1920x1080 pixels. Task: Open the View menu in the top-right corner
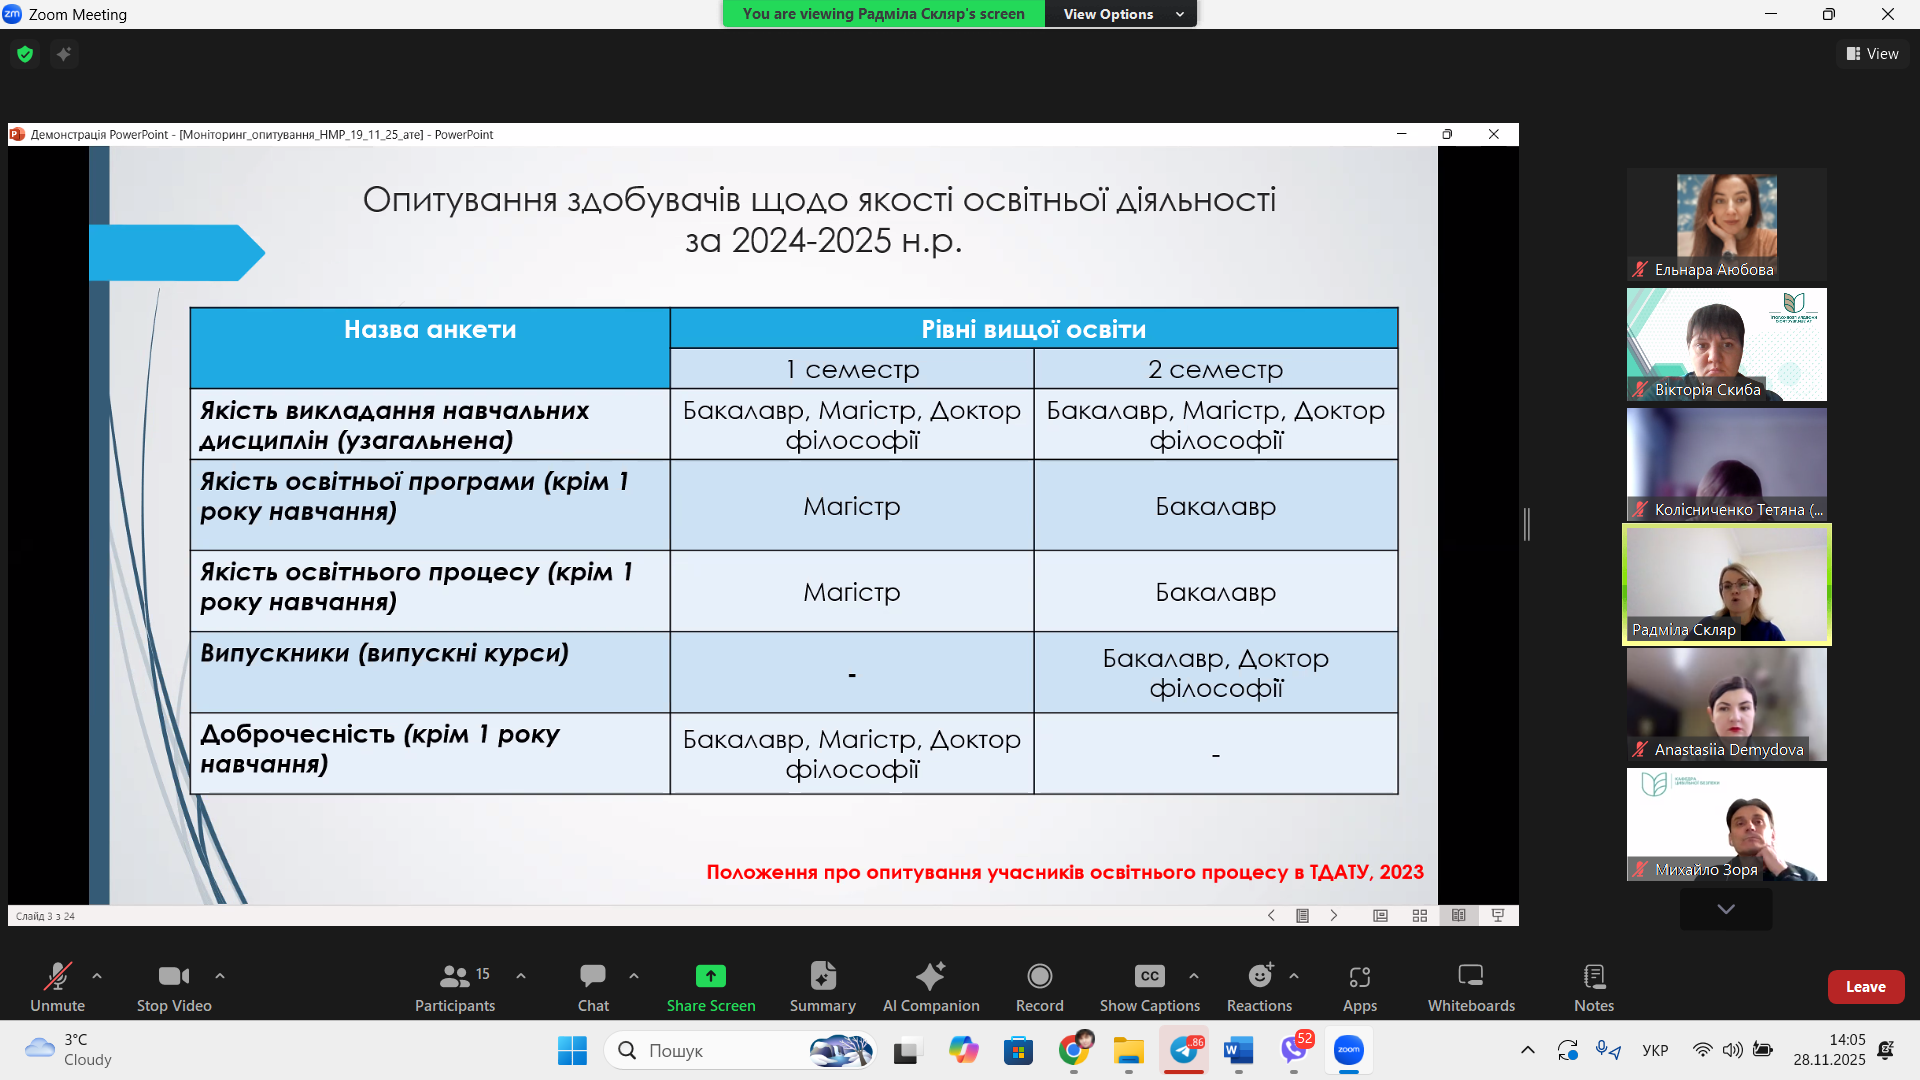pyautogui.click(x=1873, y=53)
